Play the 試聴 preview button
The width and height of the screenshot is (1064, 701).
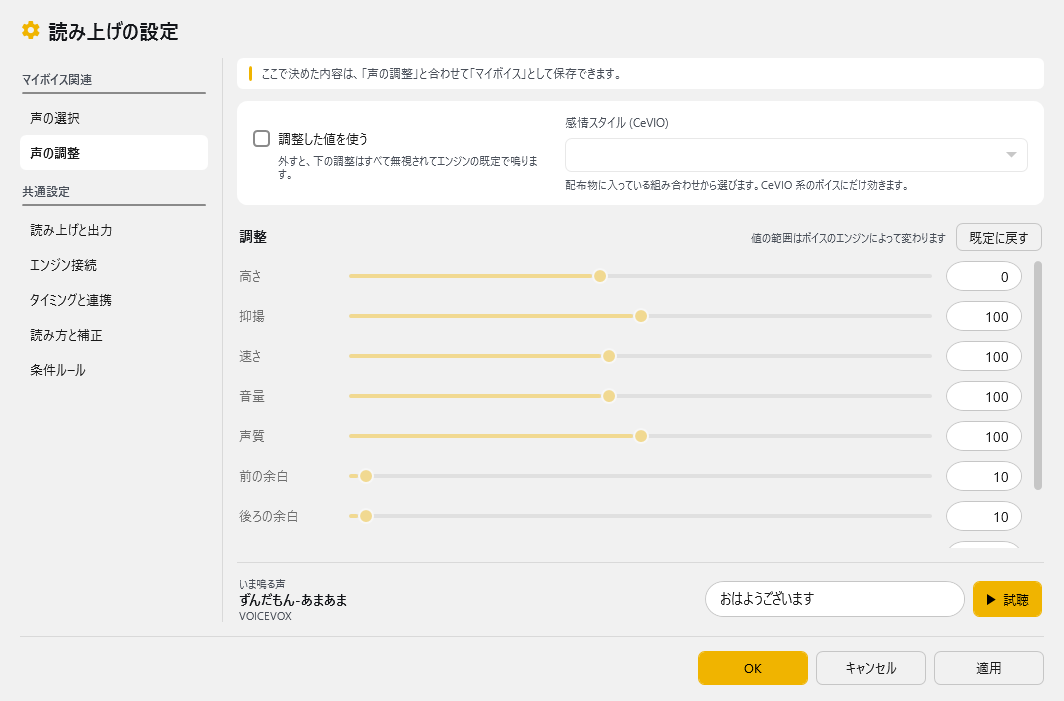[1007, 599]
